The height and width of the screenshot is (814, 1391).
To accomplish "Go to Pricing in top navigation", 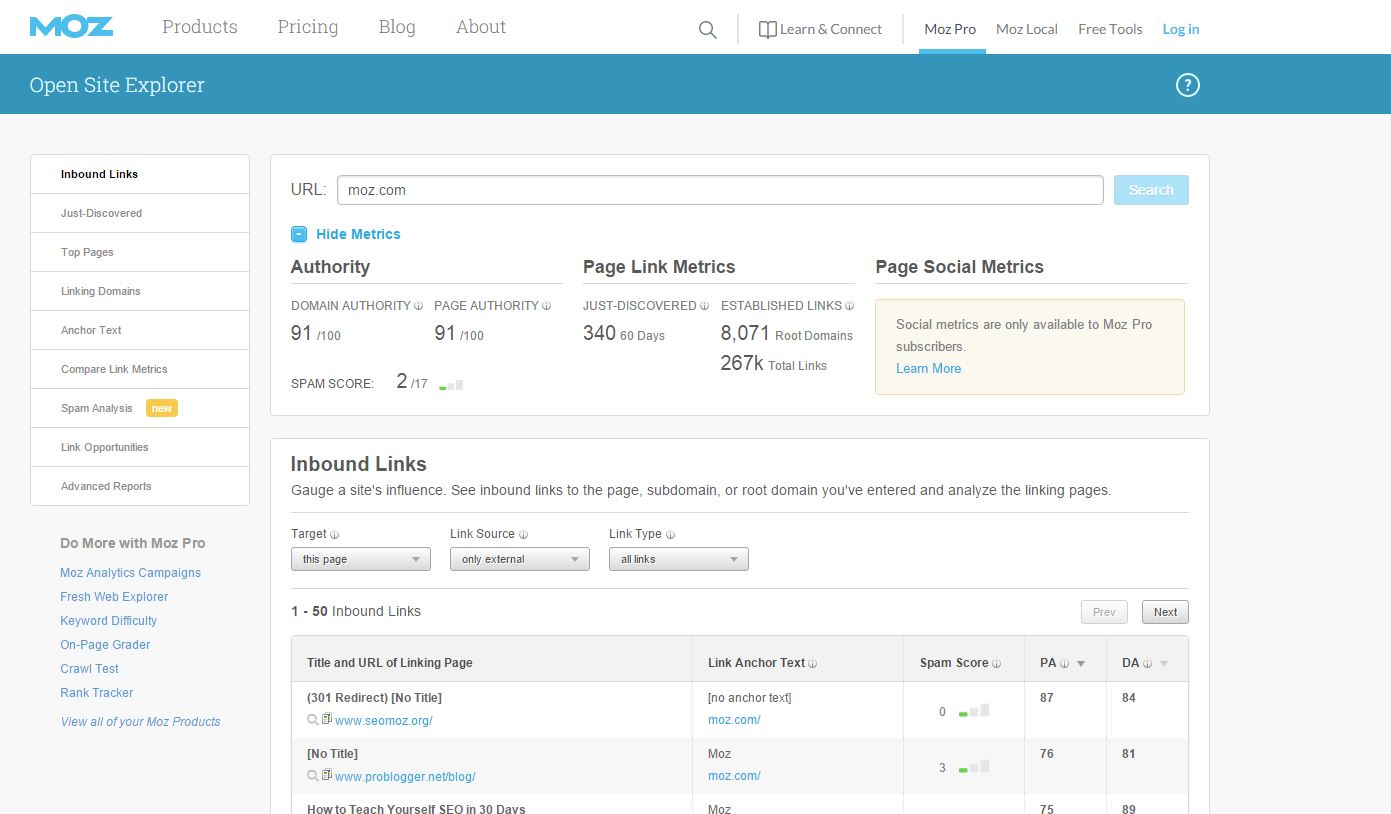I will coord(308,27).
